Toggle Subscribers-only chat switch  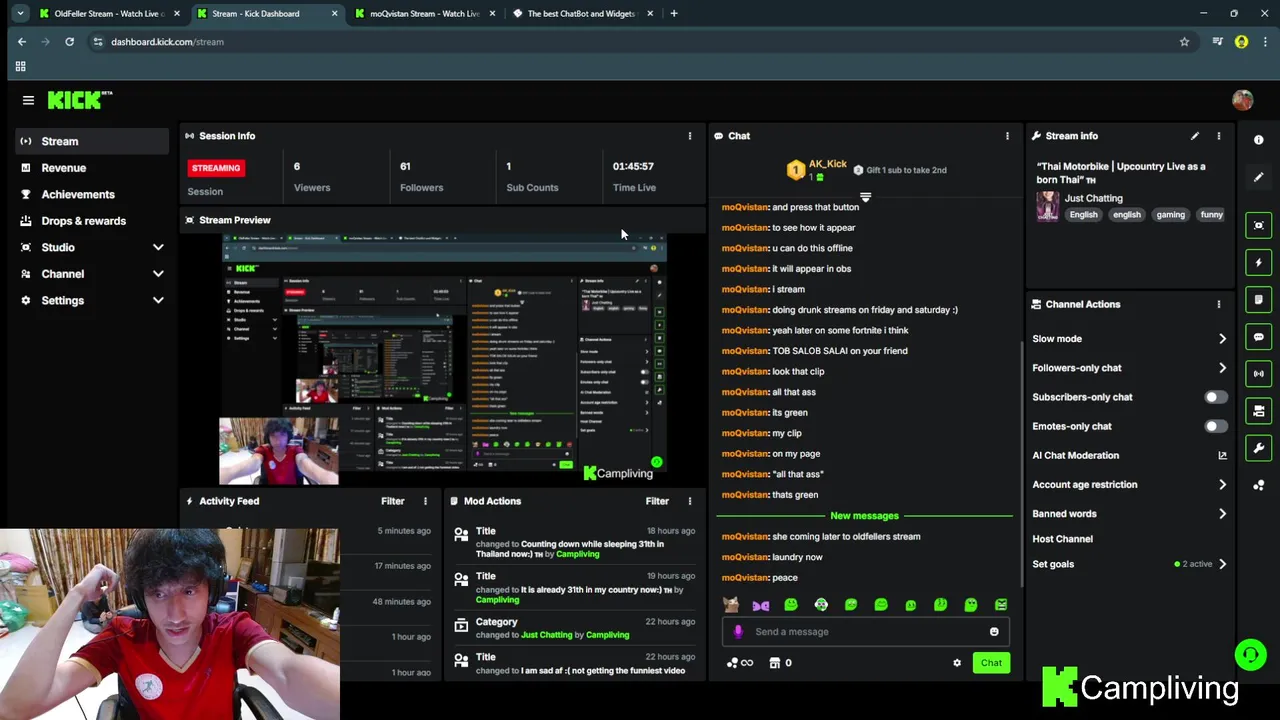tap(1215, 397)
